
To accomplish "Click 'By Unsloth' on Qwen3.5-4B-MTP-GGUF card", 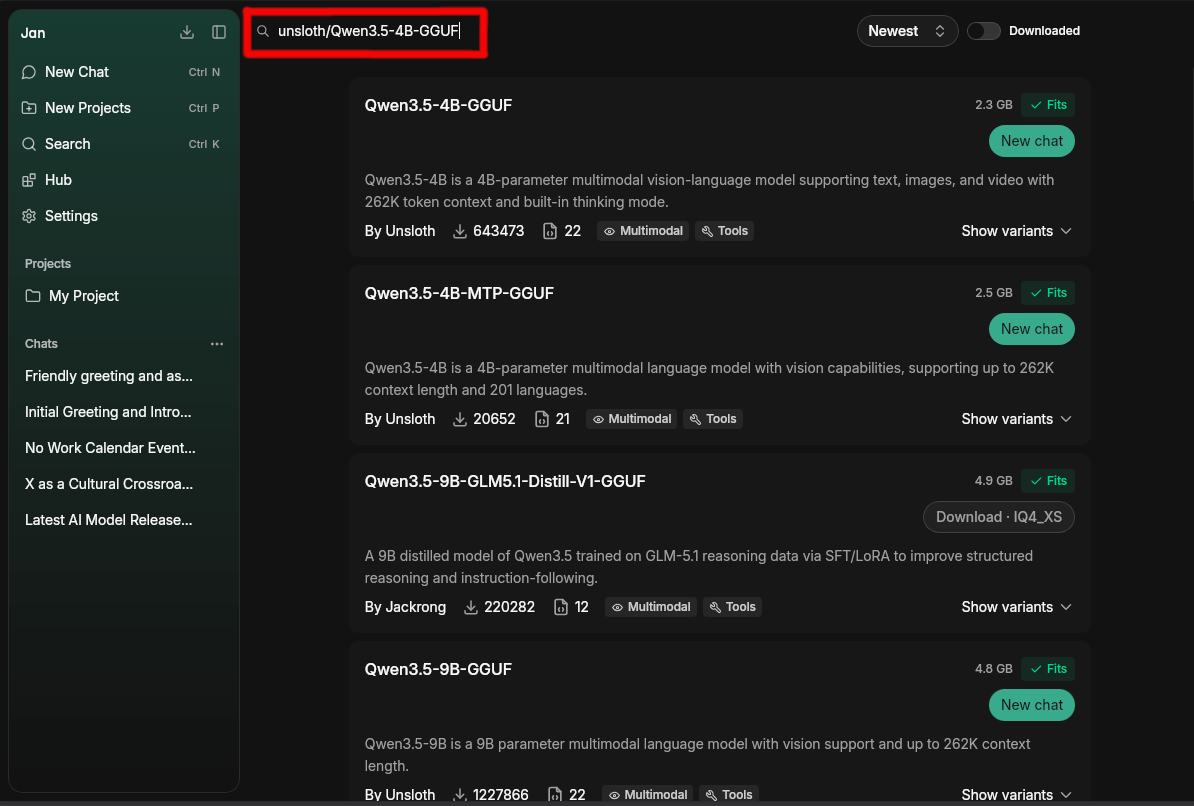I will pyautogui.click(x=400, y=419).
